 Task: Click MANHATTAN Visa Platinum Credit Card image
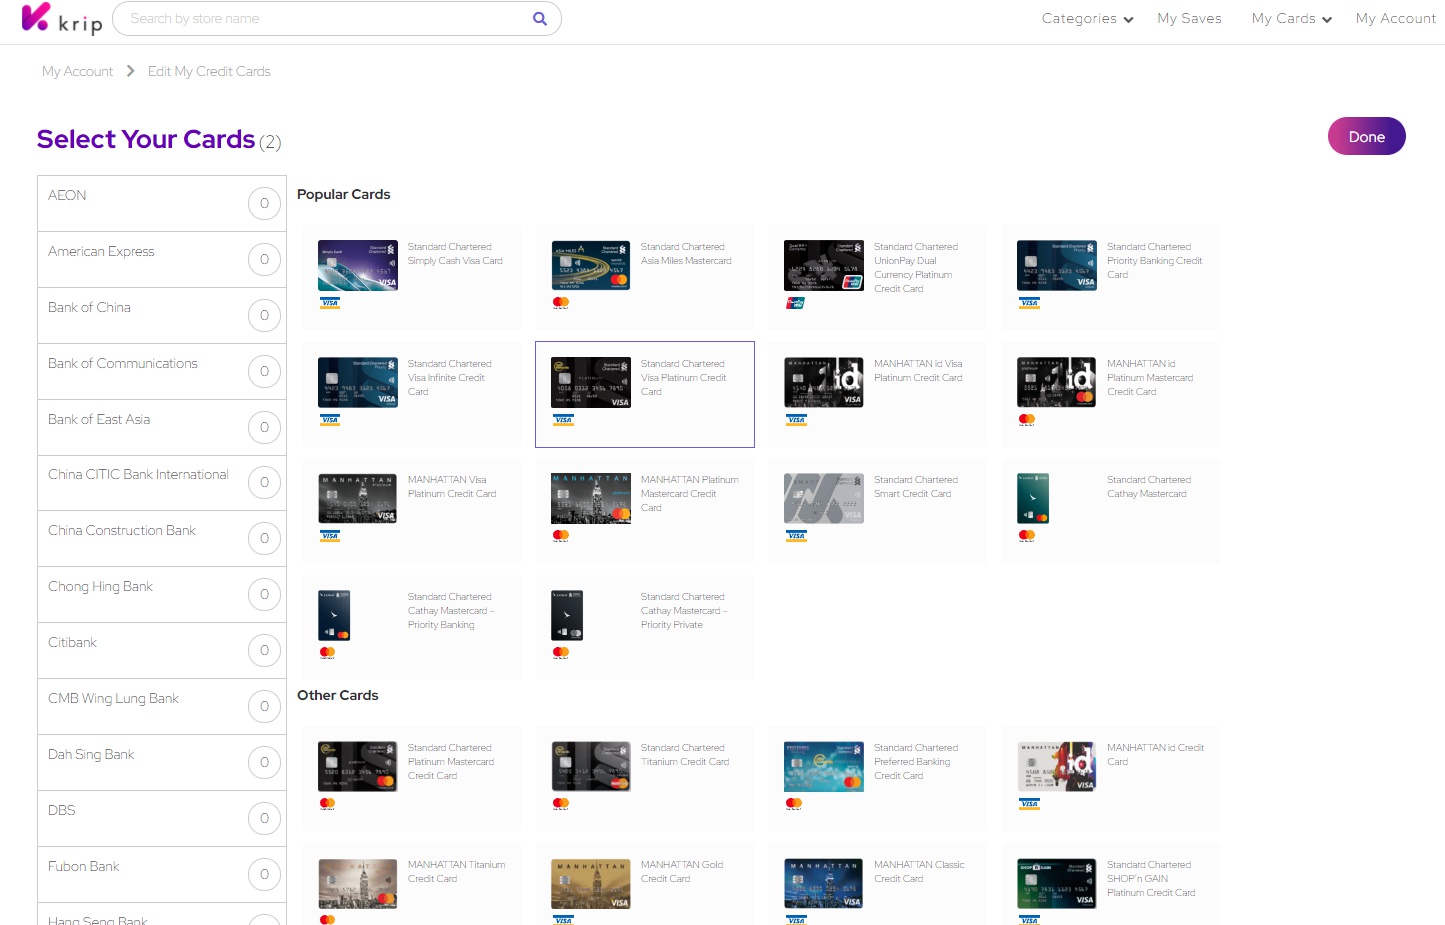[358, 498]
